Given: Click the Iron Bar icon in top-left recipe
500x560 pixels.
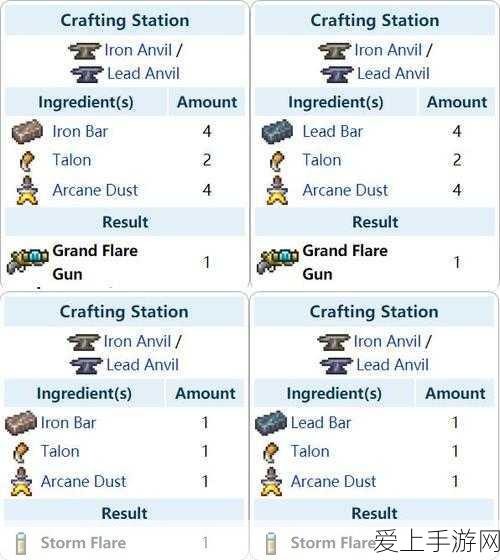Looking at the screenshot, I should pos(27,131).
